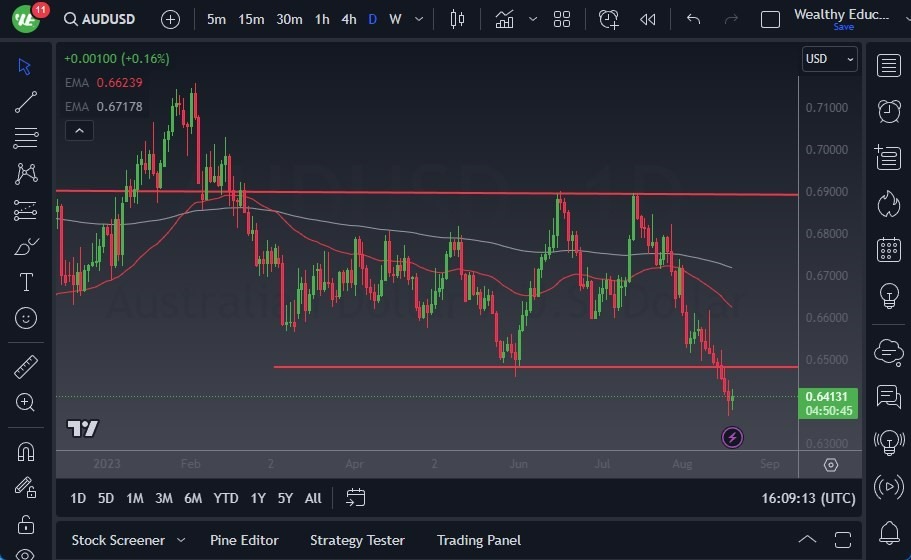
Task: Hide all drawings with eye icon
Action: [26, 554]
